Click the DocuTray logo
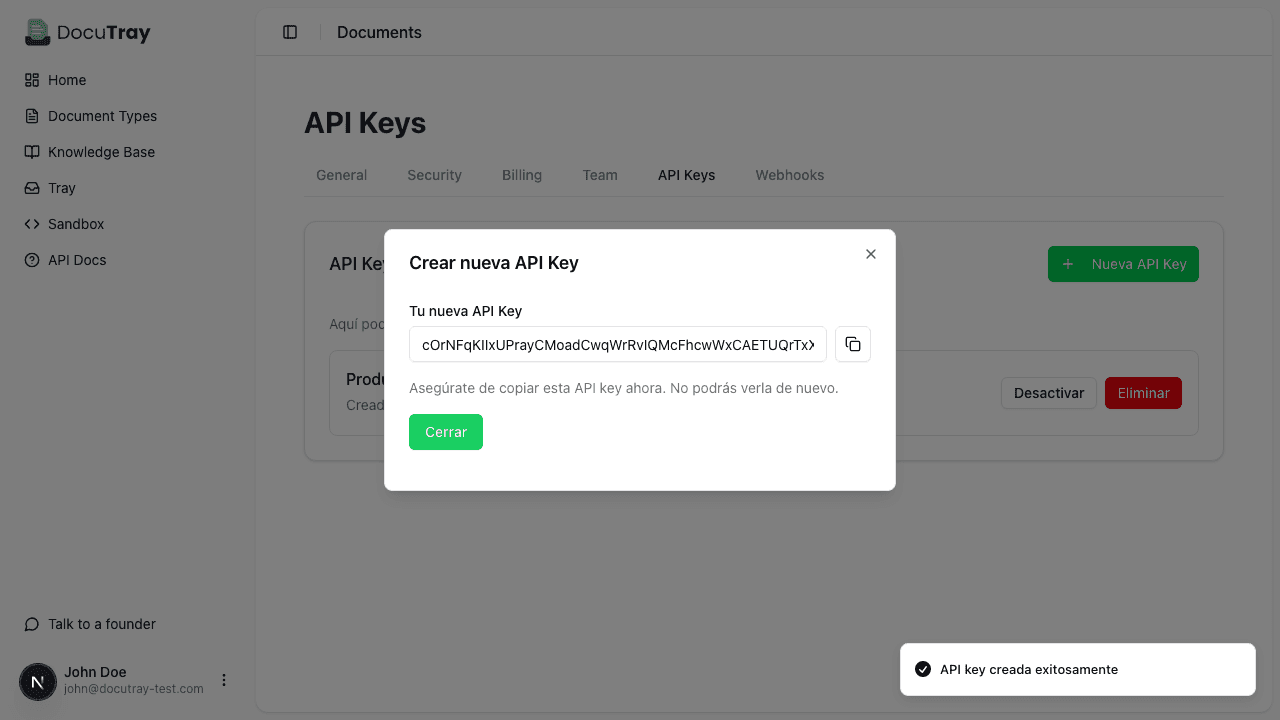 87,32
